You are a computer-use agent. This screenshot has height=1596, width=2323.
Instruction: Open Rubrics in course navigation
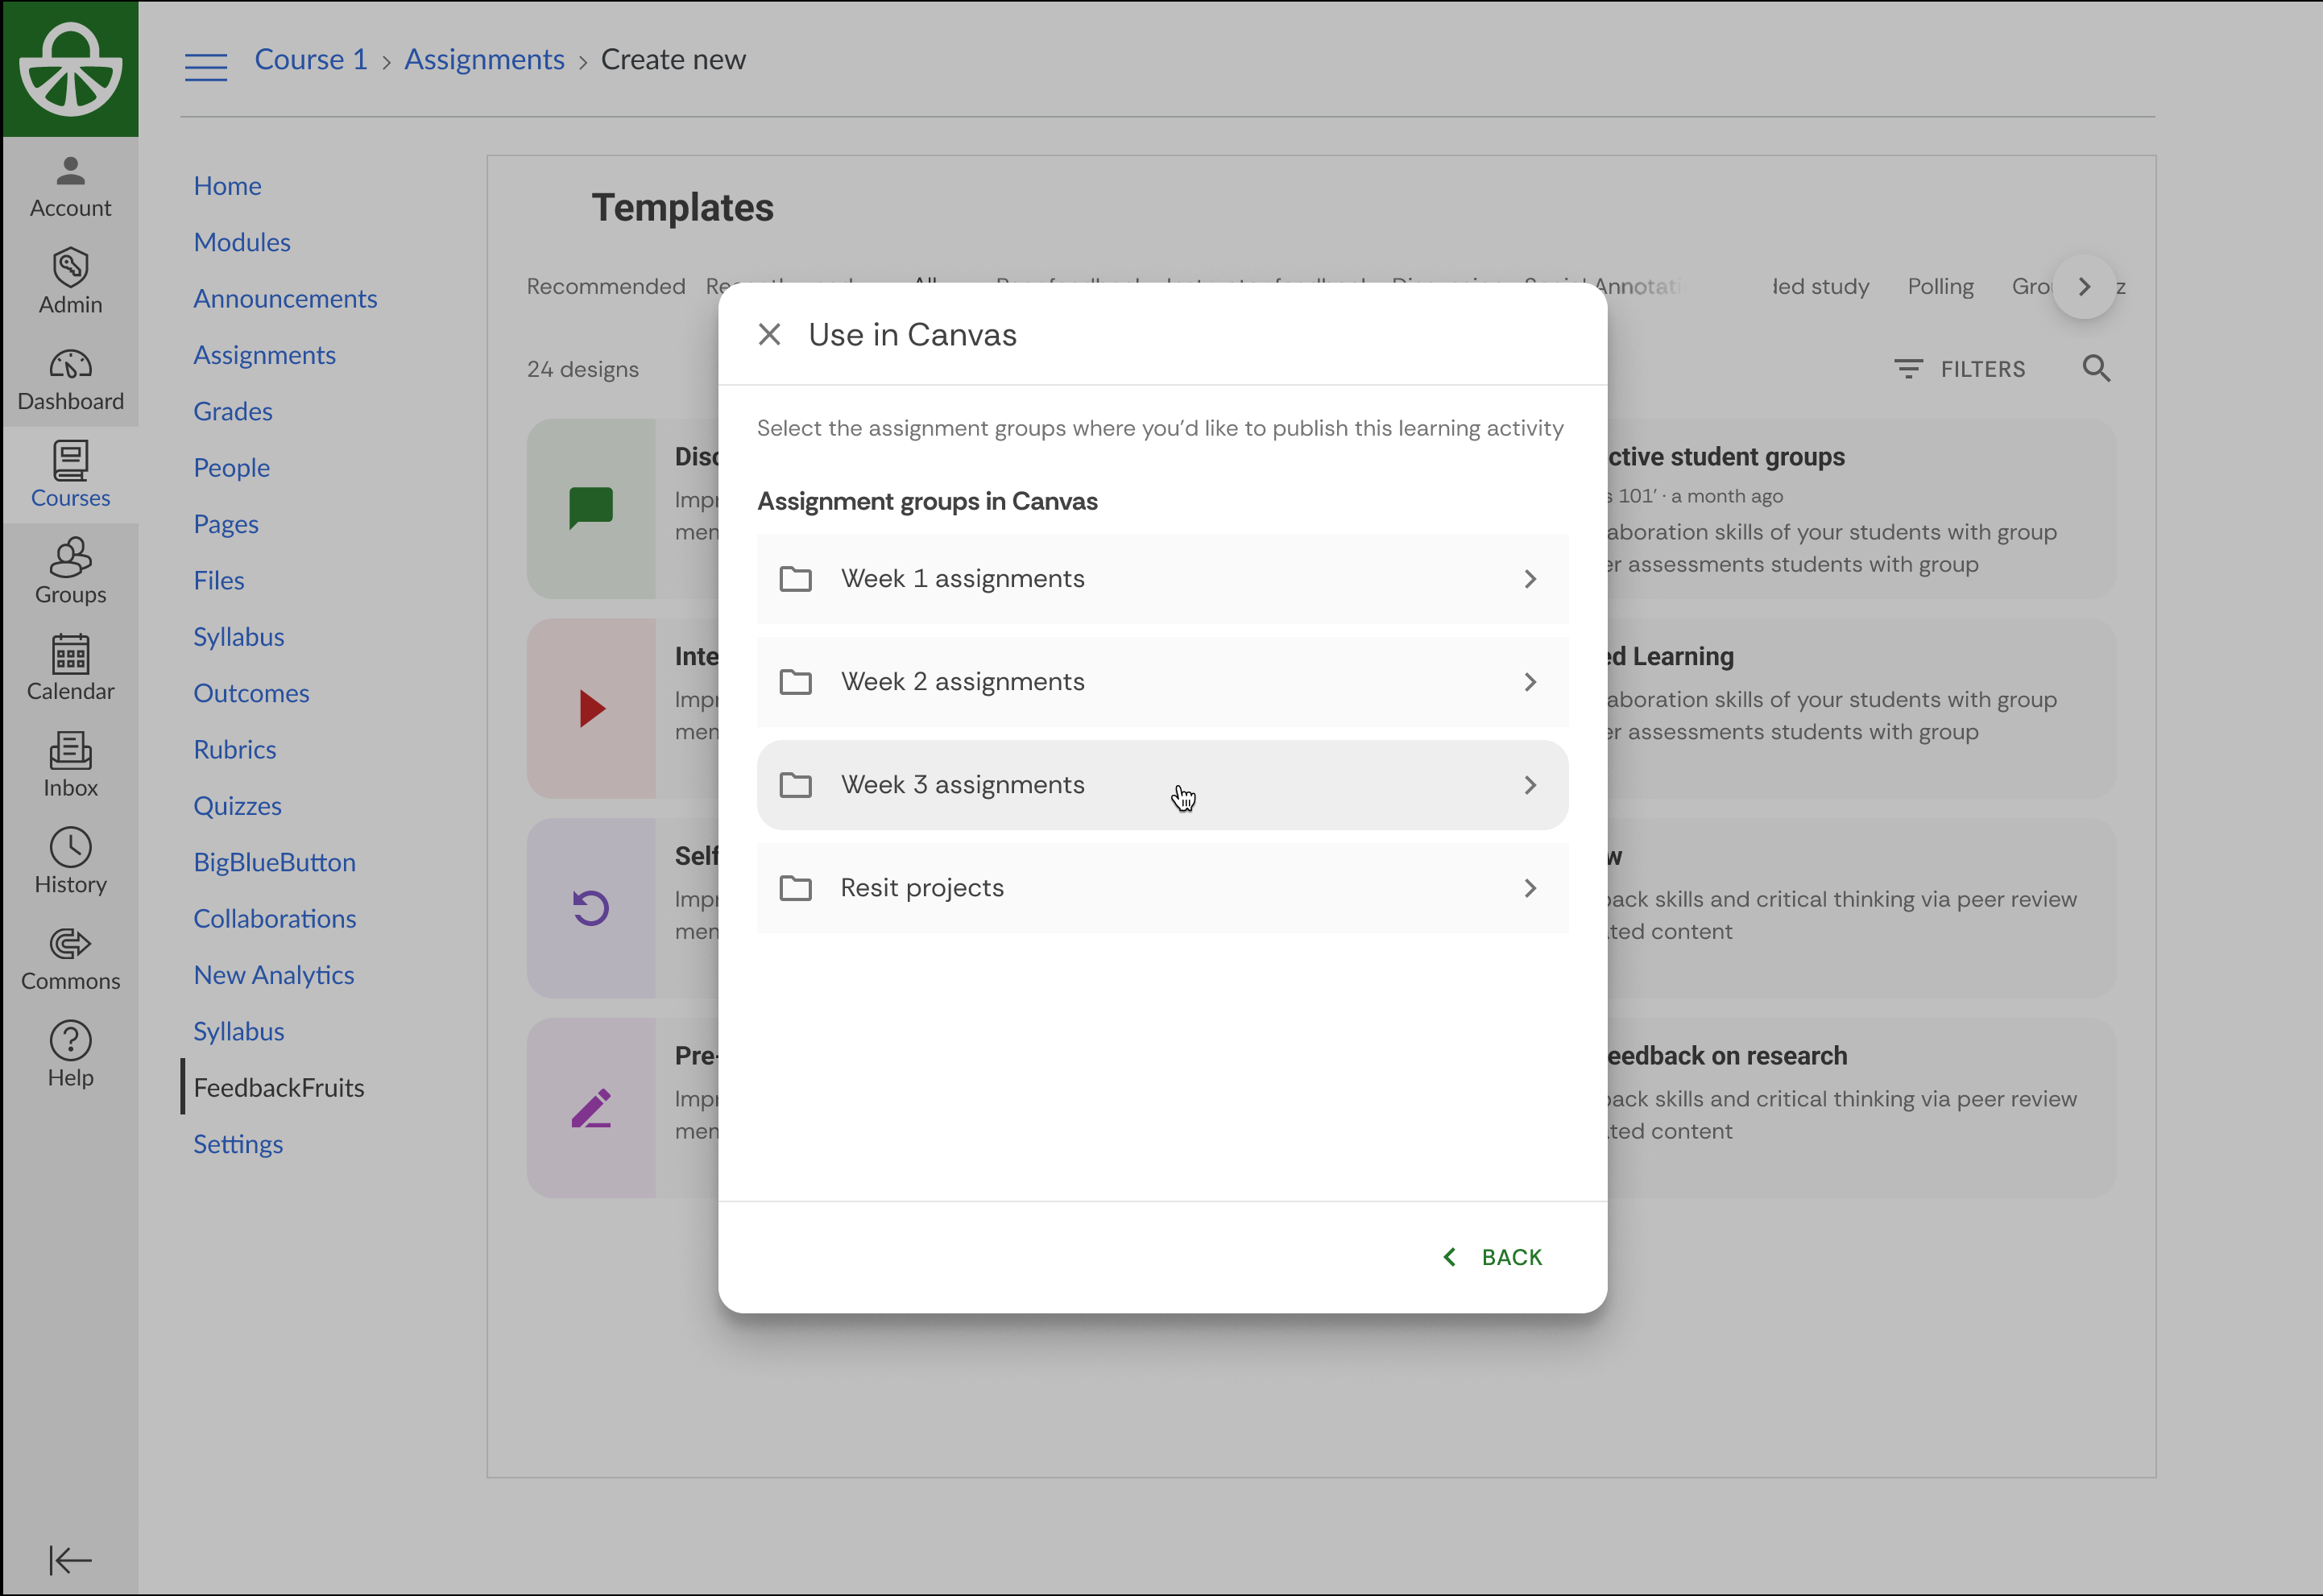tap(235, 749)
